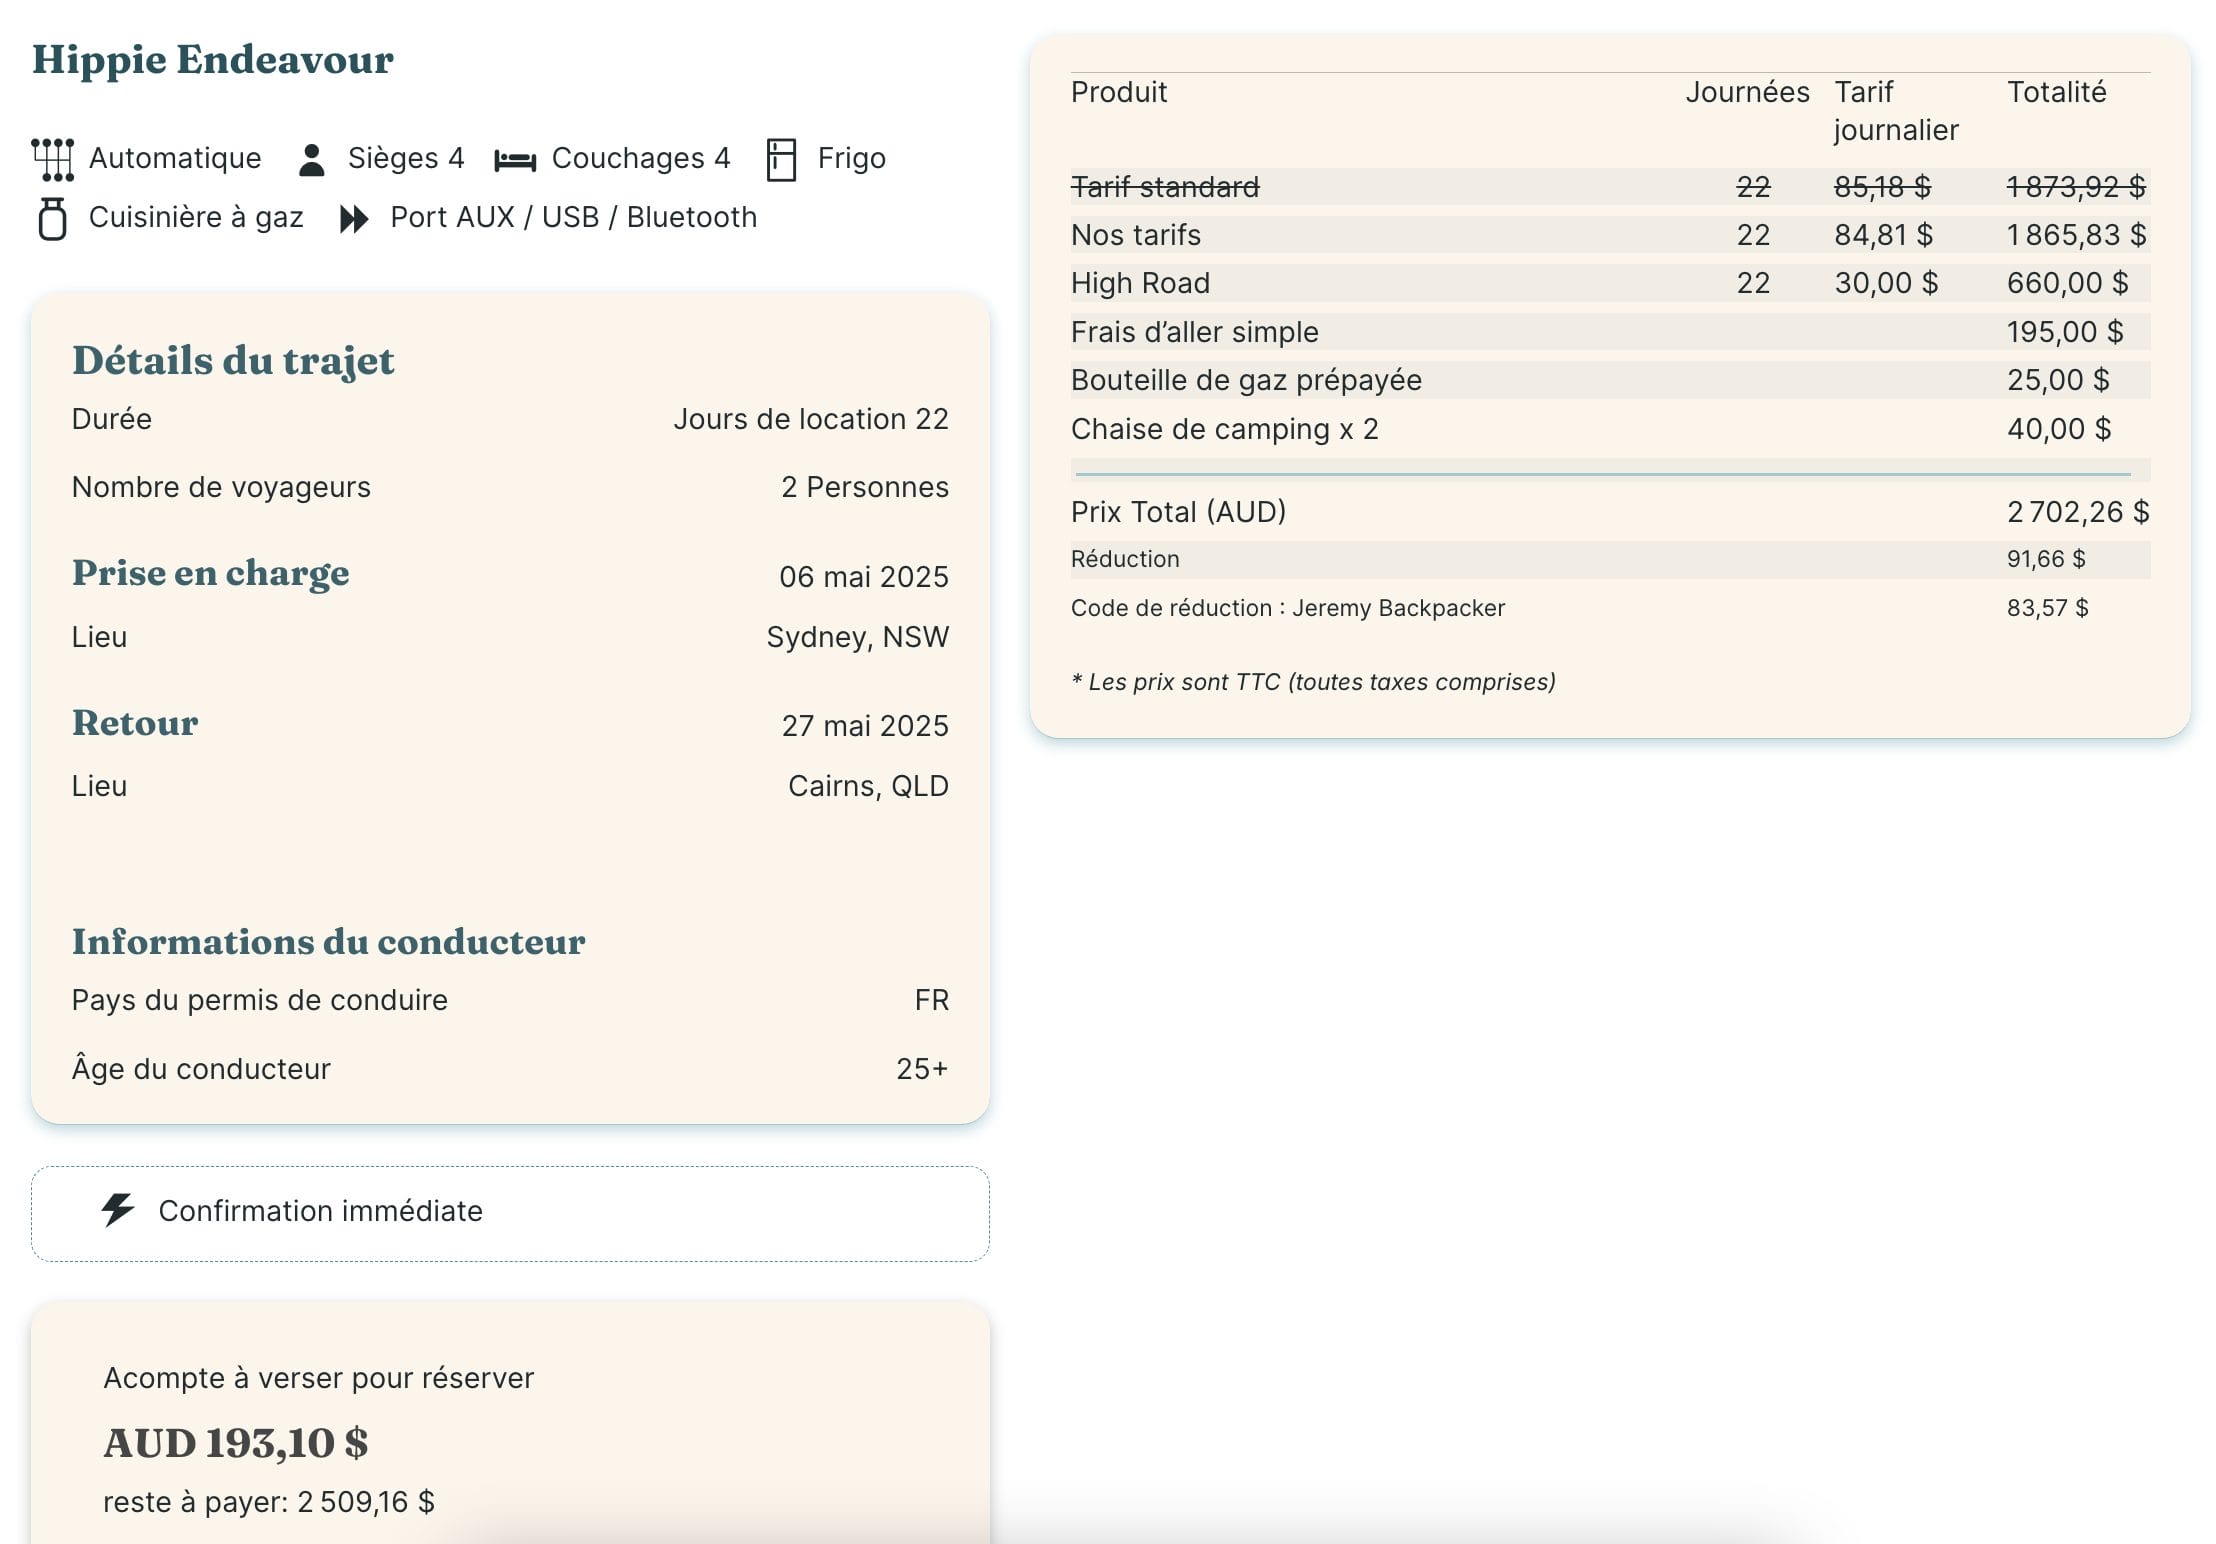Click the pickup date 06 mai 2025
The width and height of the screenshot is (2216, 1544).
click(864, 577)
